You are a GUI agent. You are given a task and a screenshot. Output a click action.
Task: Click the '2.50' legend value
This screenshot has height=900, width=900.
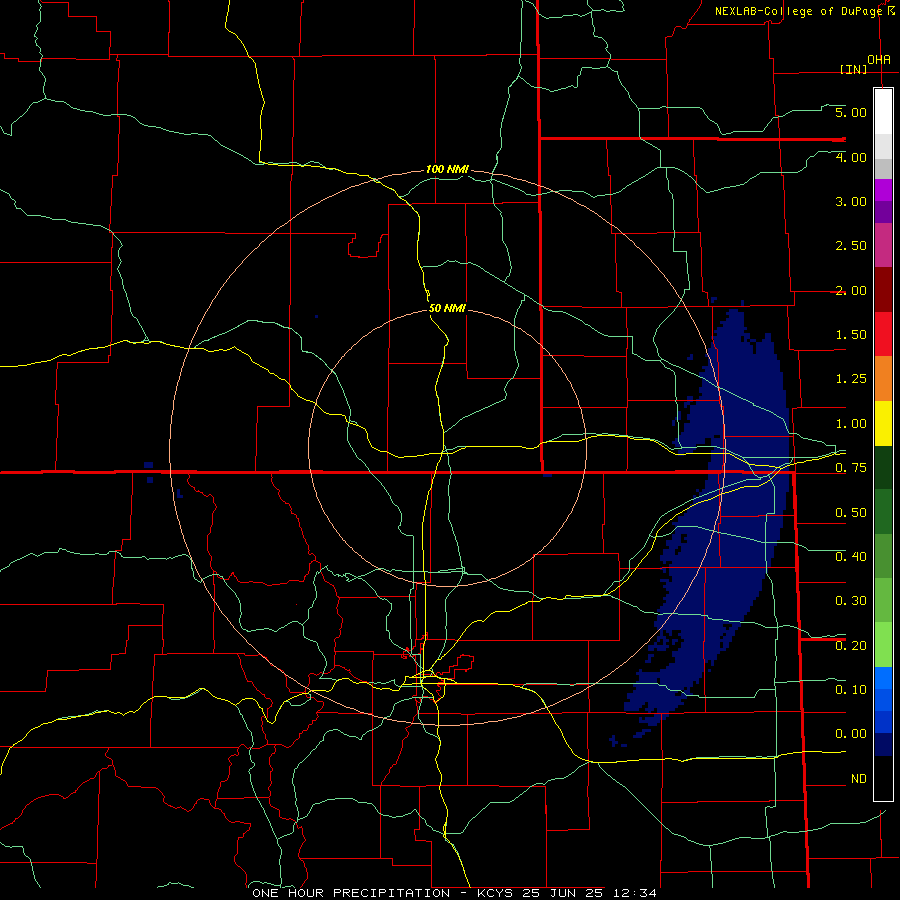click(x=851, y=246)
